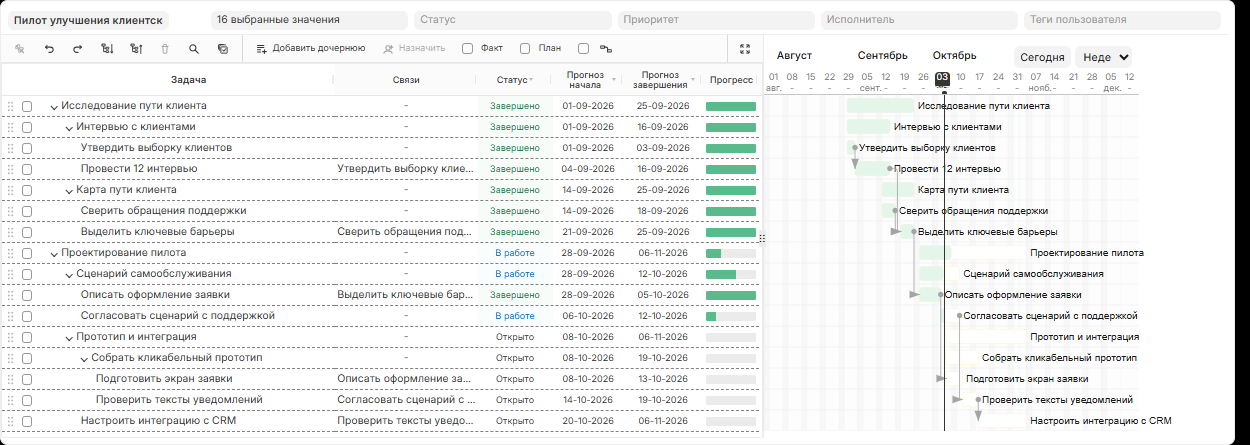Check the Проверить тексты уведомлений row checkbox

pyautogui.click(x=27, y=400)
